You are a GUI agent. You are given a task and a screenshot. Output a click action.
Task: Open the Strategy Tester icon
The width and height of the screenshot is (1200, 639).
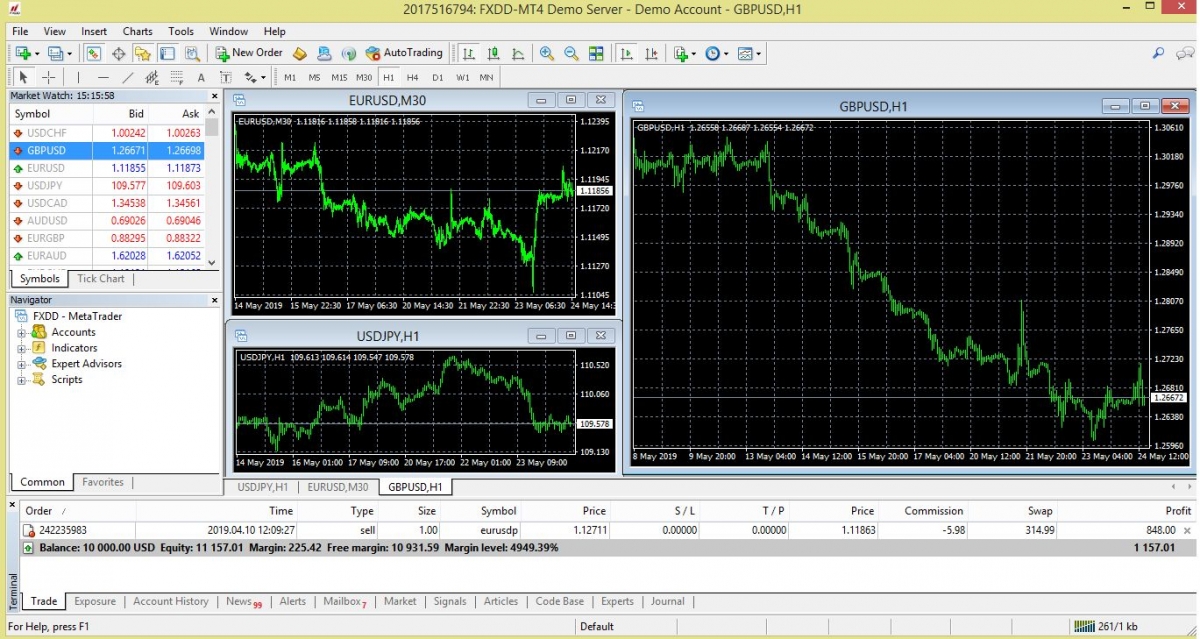click(191, 53)
